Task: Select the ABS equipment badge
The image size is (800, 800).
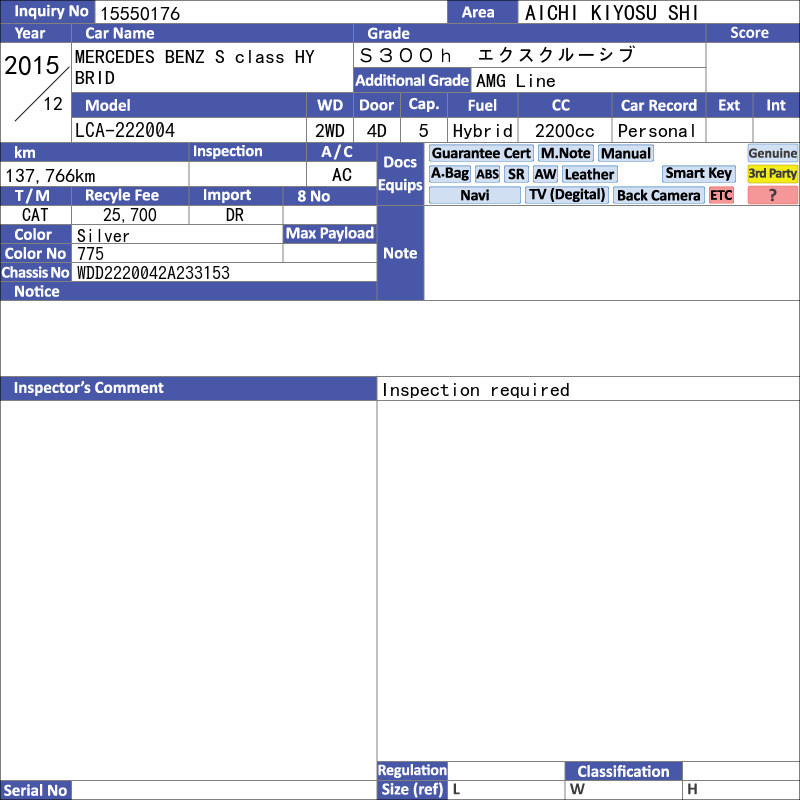Action: pos(487,174)
